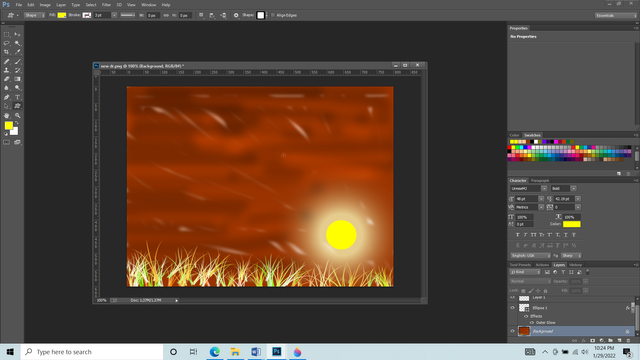640x360 pixels.
Task: Select the Custom Shape tool
Action: pos(17,106)
